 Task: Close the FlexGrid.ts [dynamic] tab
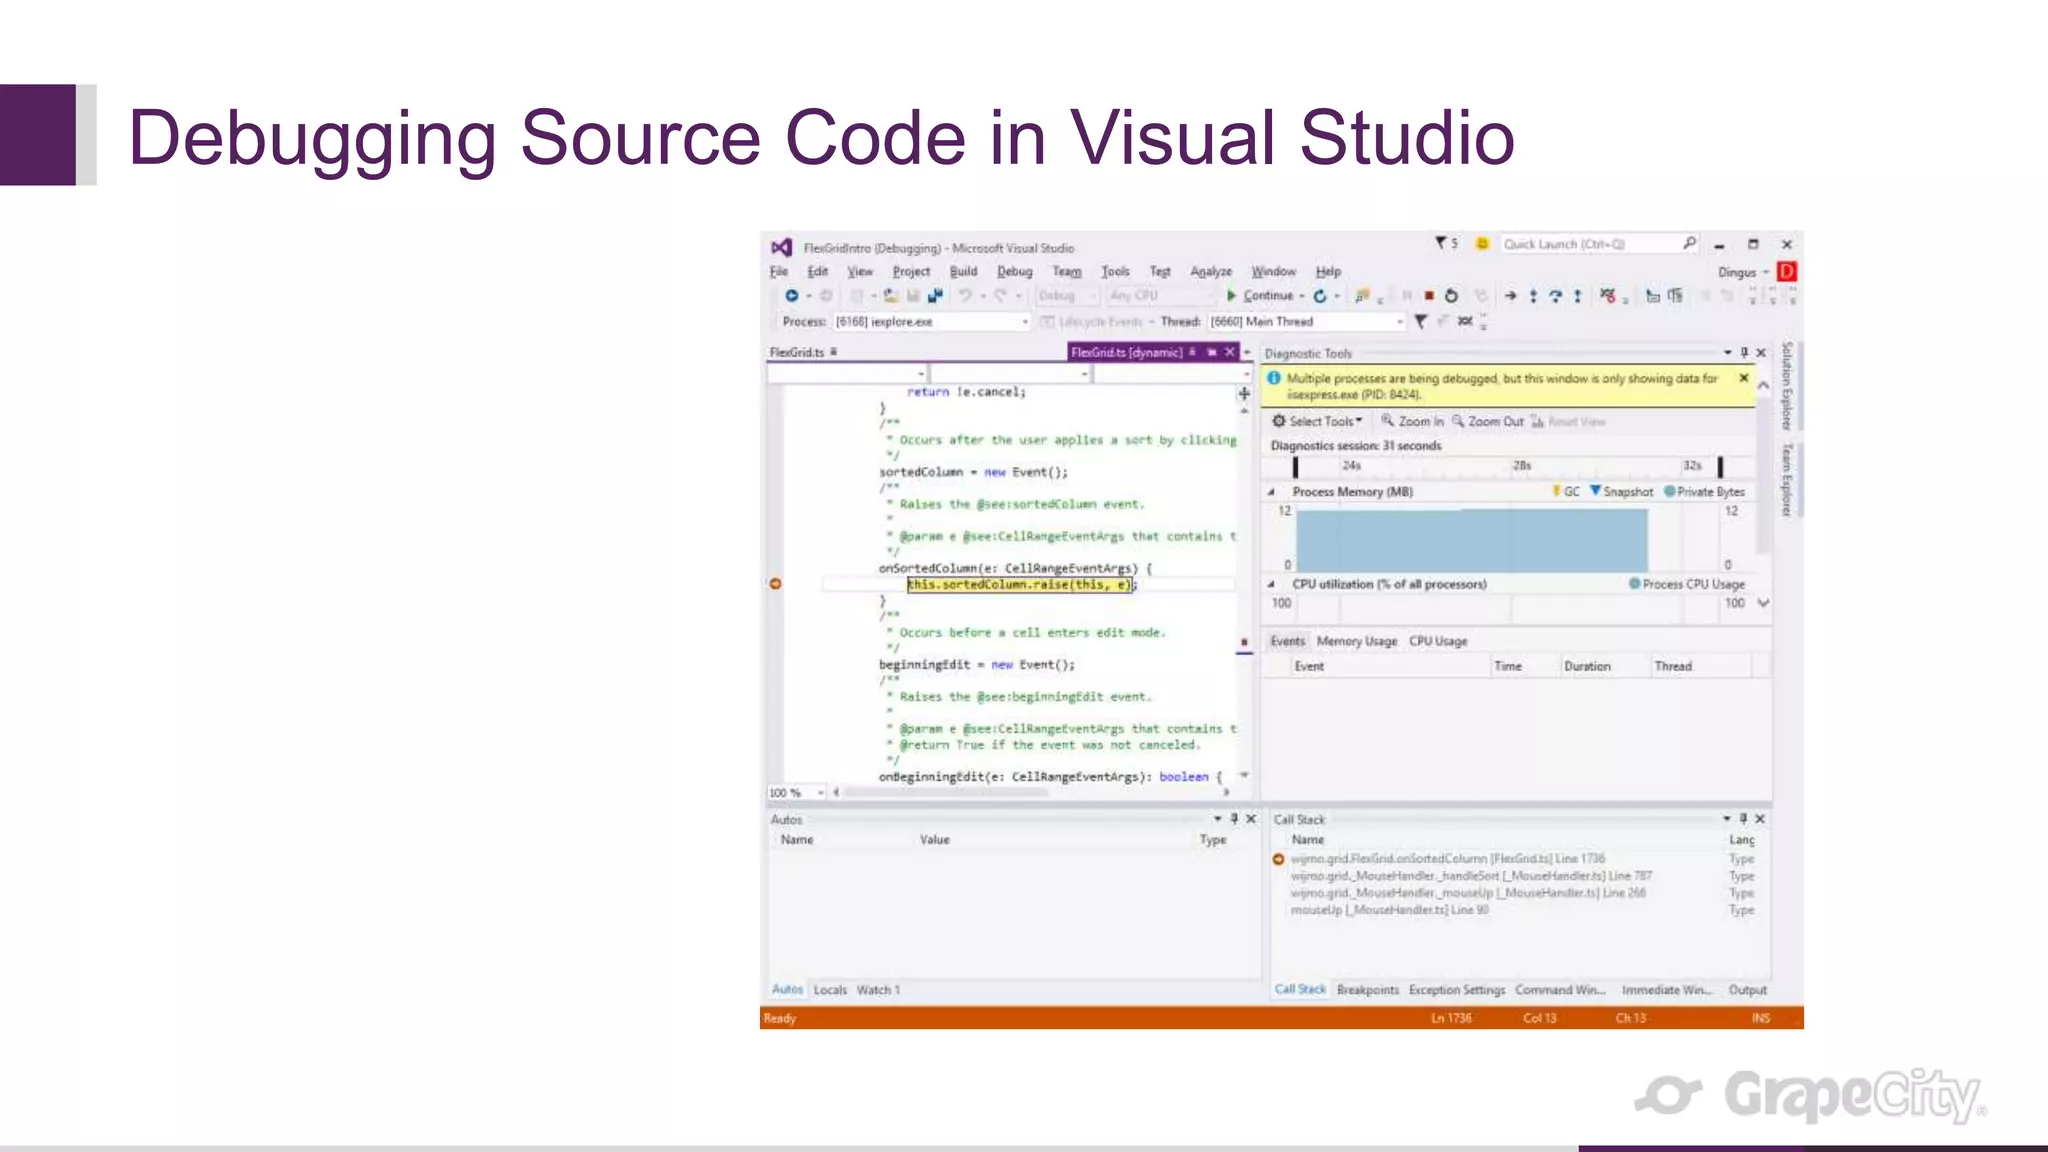(1230, 352)
